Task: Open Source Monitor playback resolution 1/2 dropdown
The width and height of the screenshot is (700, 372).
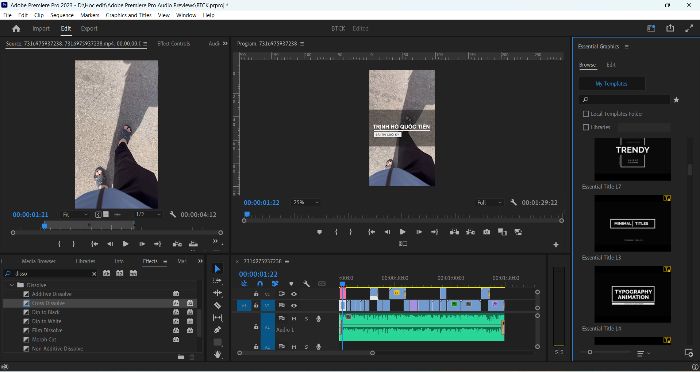Action: [148, 214]
